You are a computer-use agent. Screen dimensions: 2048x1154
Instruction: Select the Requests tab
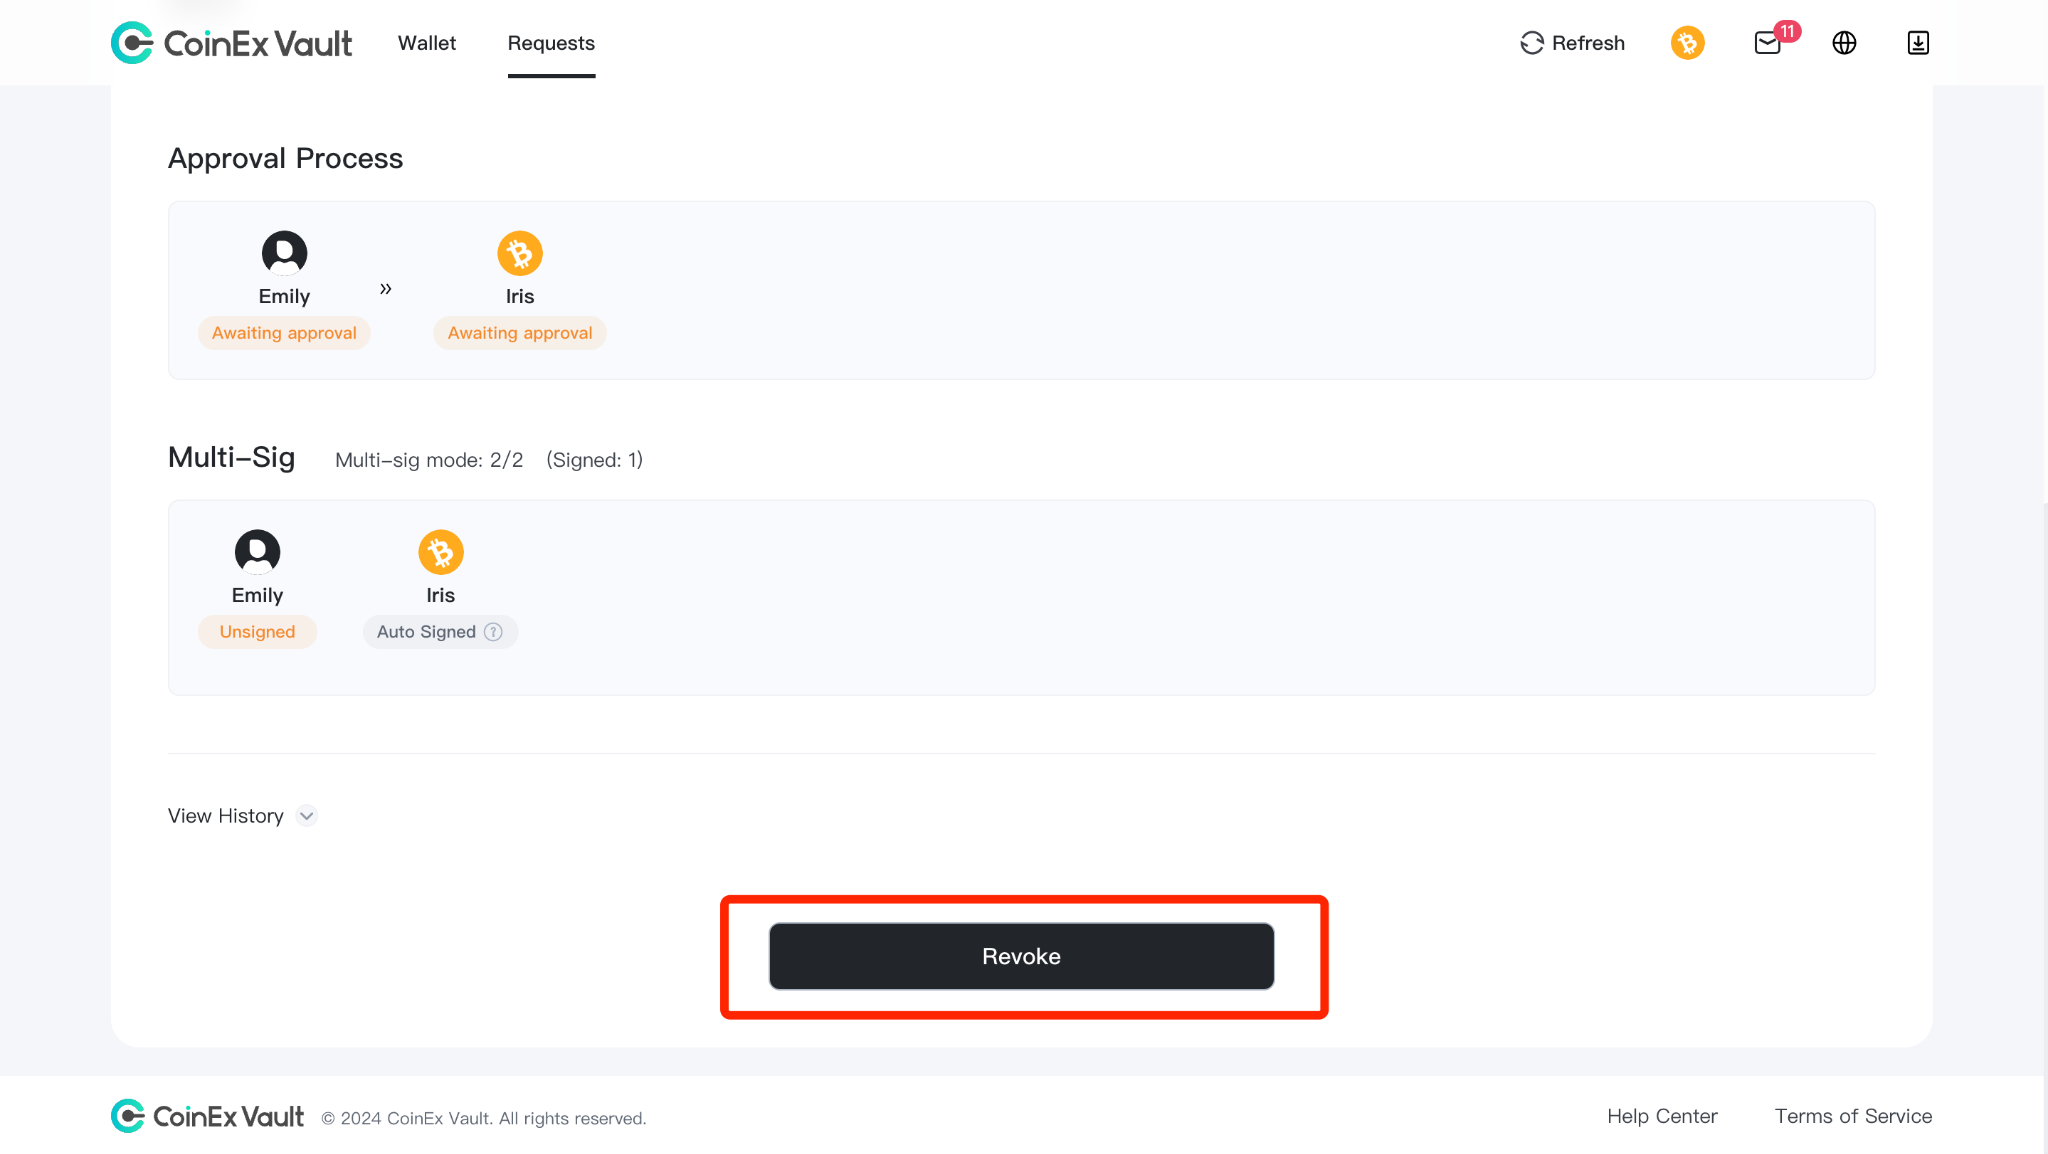(x=551, y=43)
